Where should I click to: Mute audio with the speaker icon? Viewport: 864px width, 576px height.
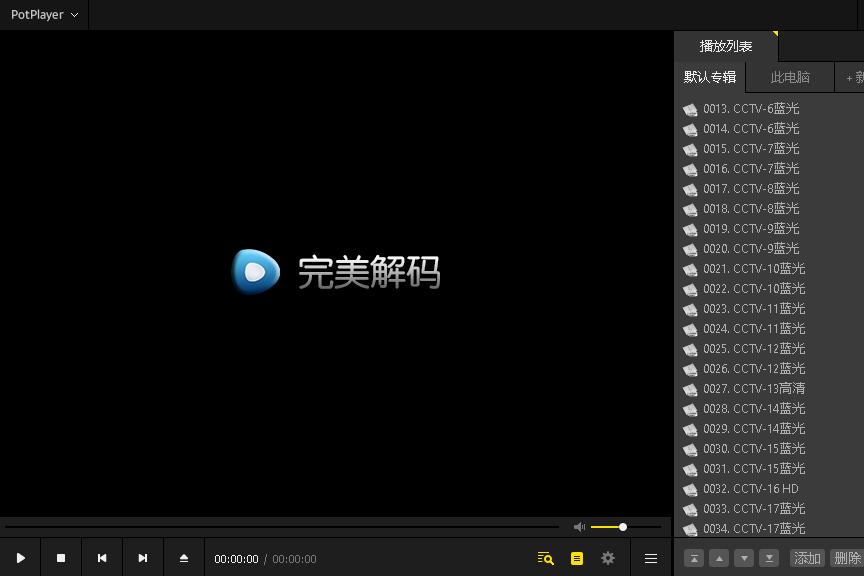(x=580, y=527)
